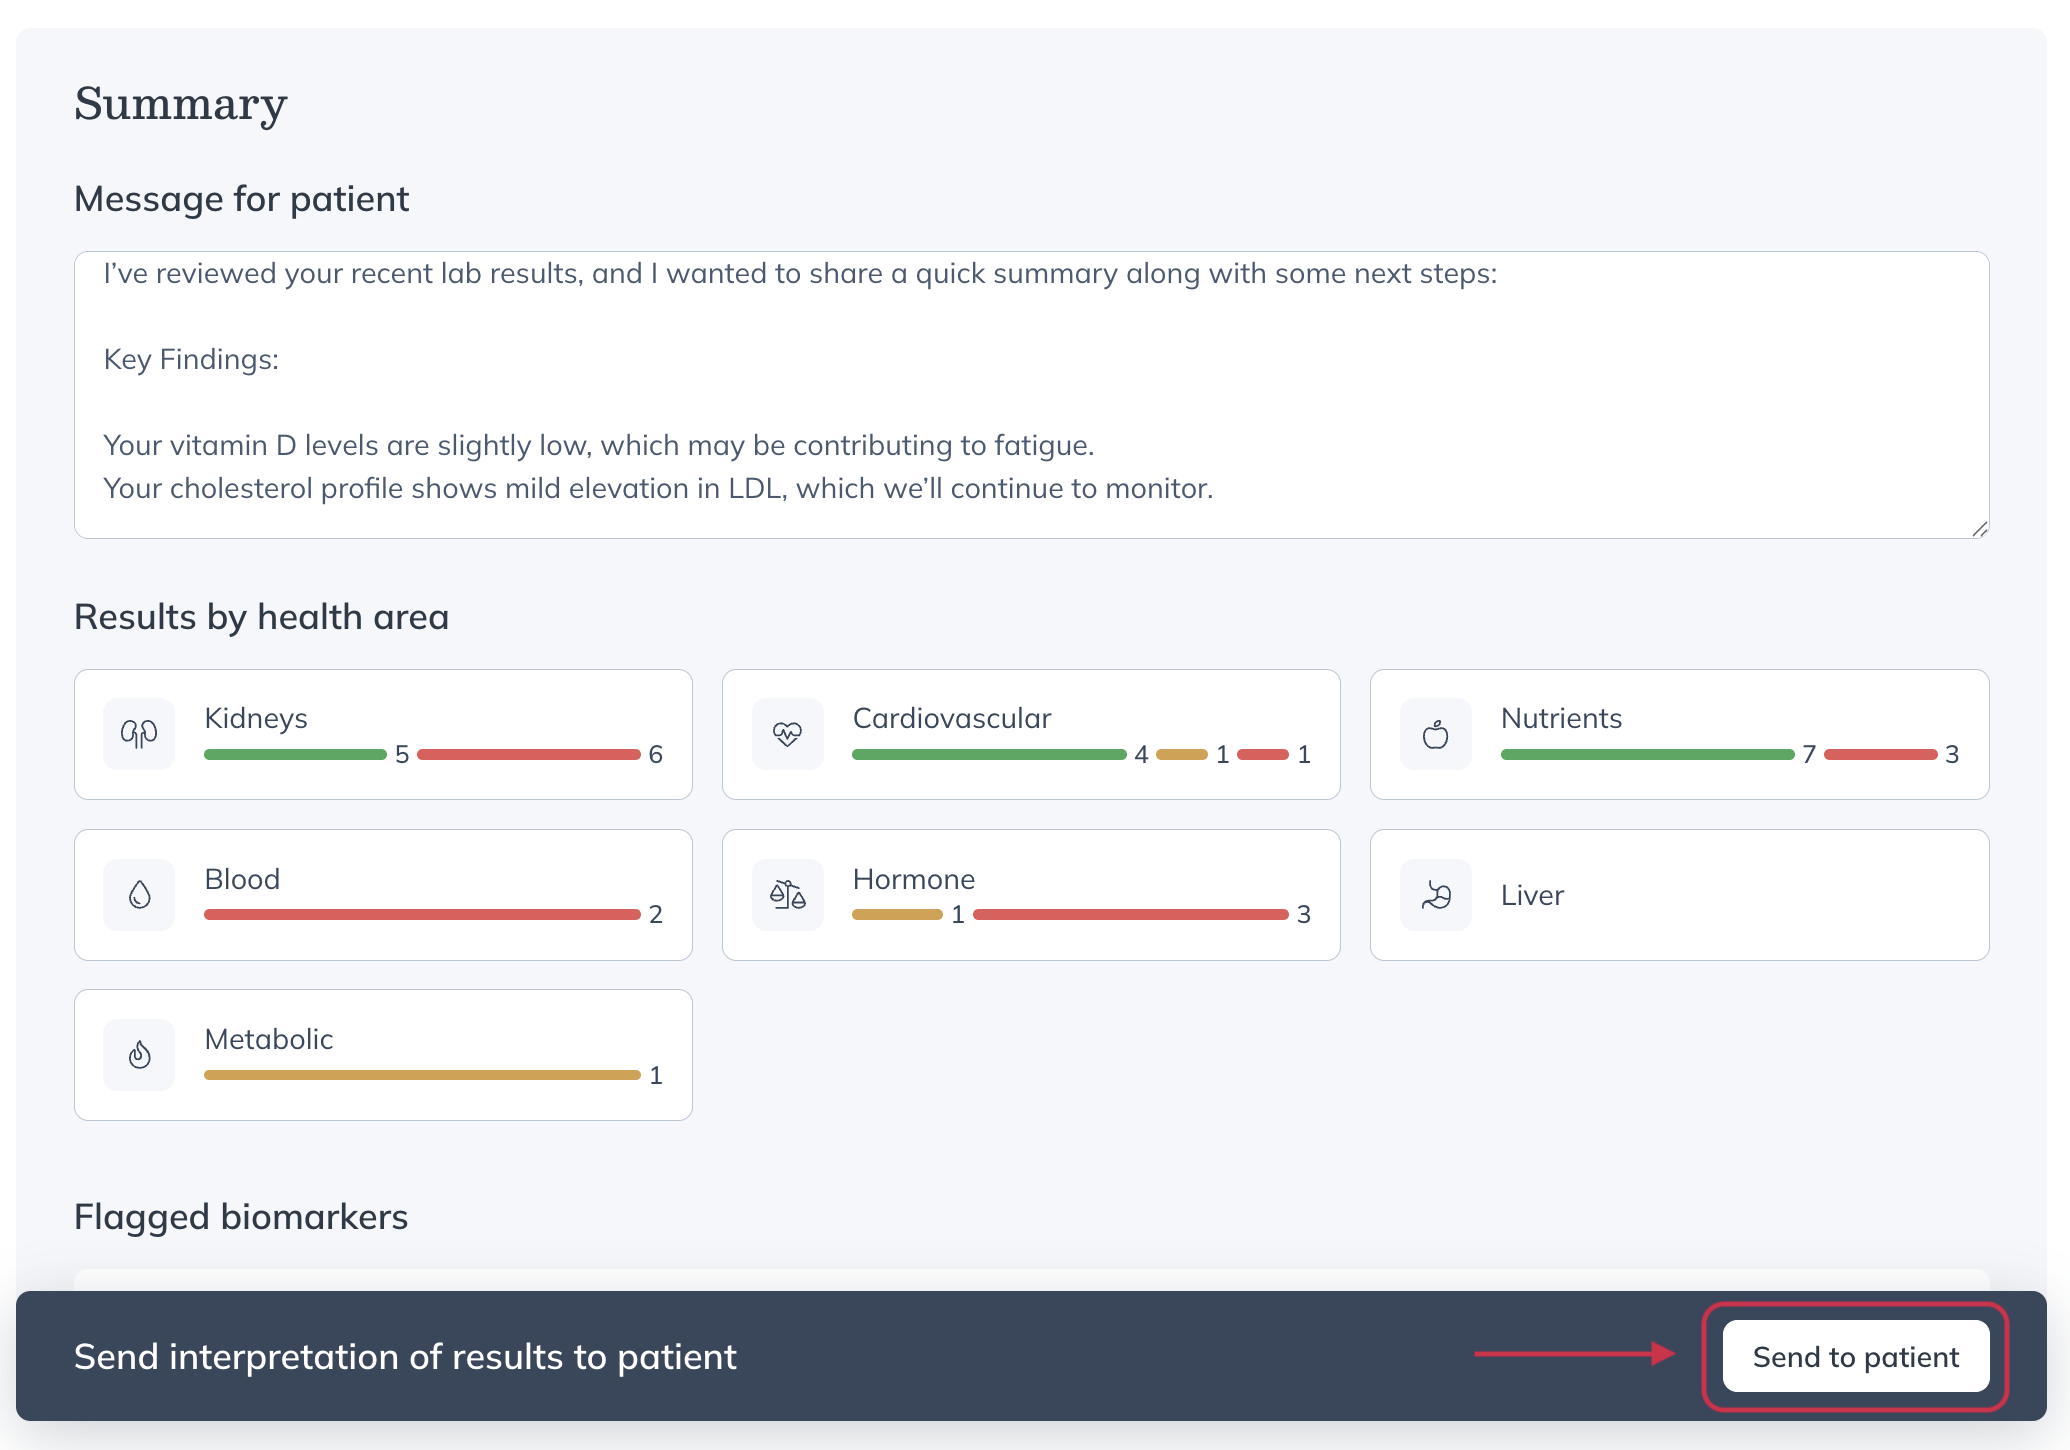2070x1450 pixels.
Task: Click the yellow bar in Metabolic card
Action: coord(422,1075)
